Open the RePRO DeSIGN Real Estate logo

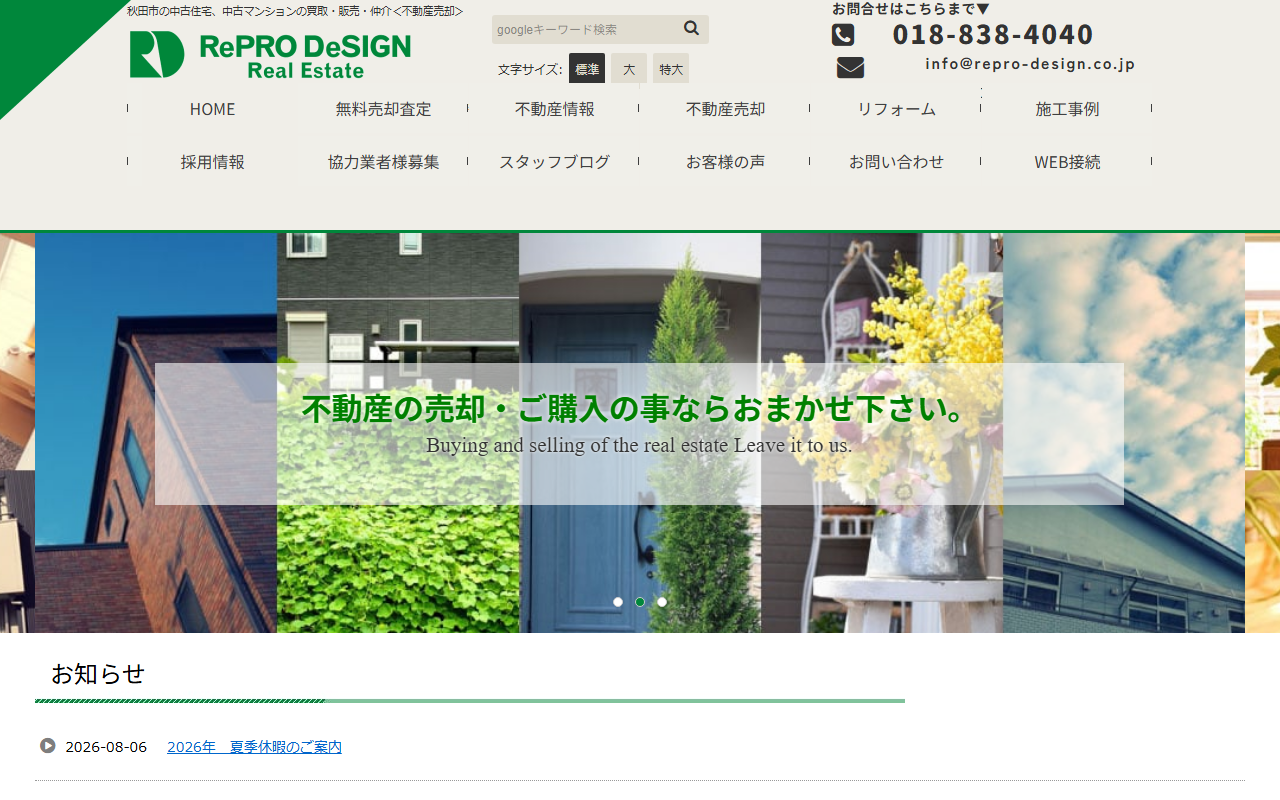[x=270, y=54]
